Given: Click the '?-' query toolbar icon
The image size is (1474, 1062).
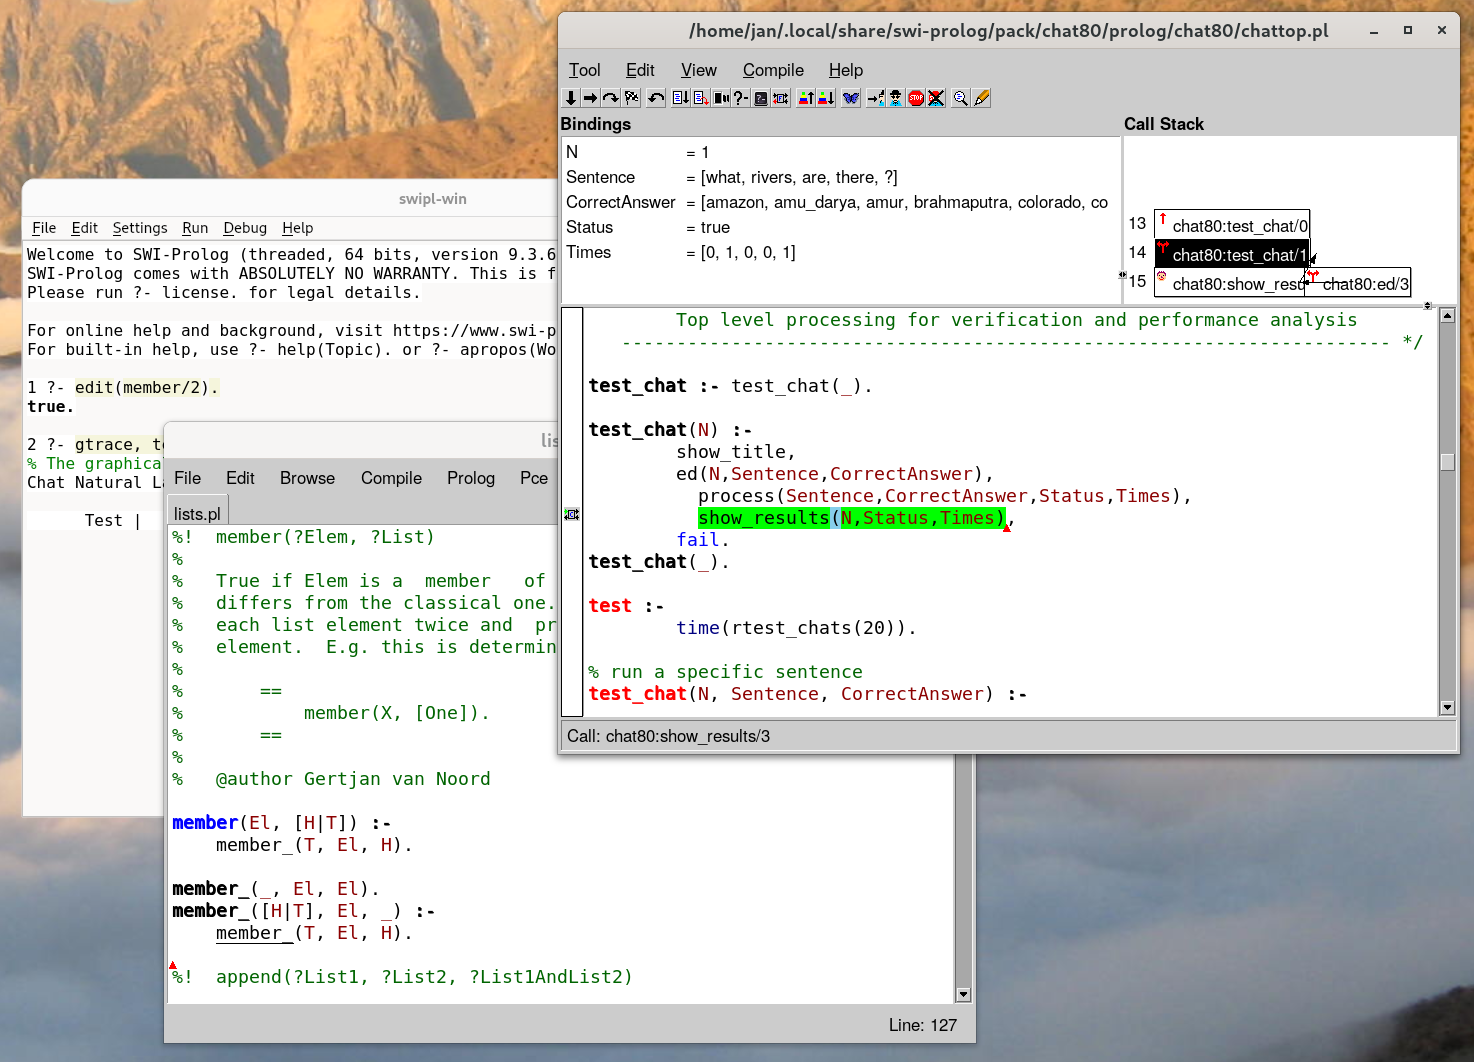Looking at the screenshot, I should coord(741,98).
